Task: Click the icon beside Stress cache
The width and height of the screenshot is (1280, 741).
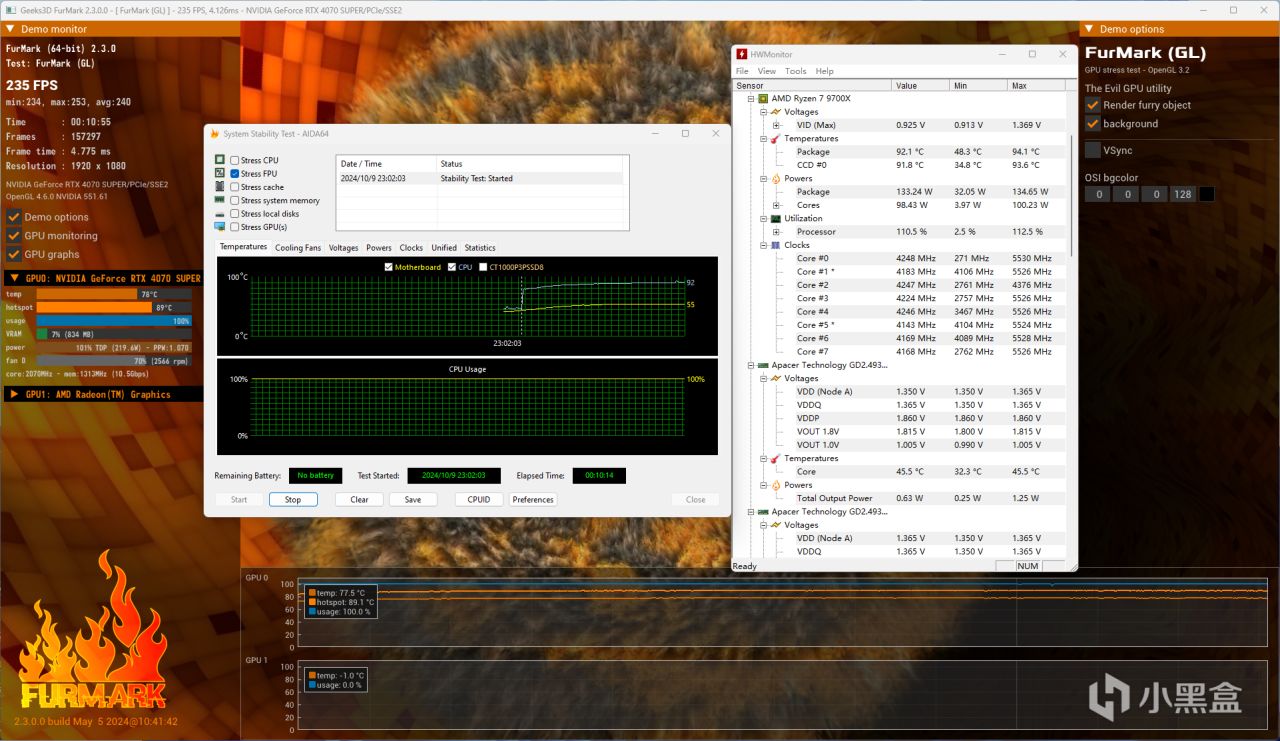Action: [x=220, y=187]
